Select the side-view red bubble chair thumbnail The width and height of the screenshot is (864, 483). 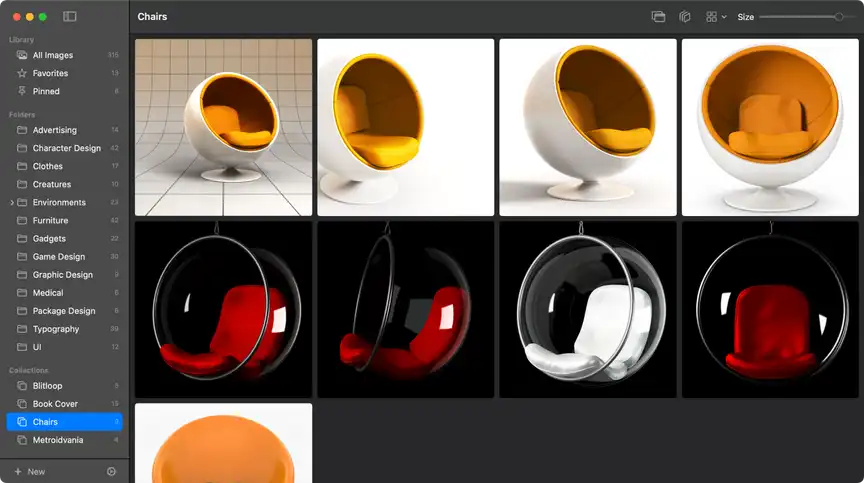(x=406, y=310)
